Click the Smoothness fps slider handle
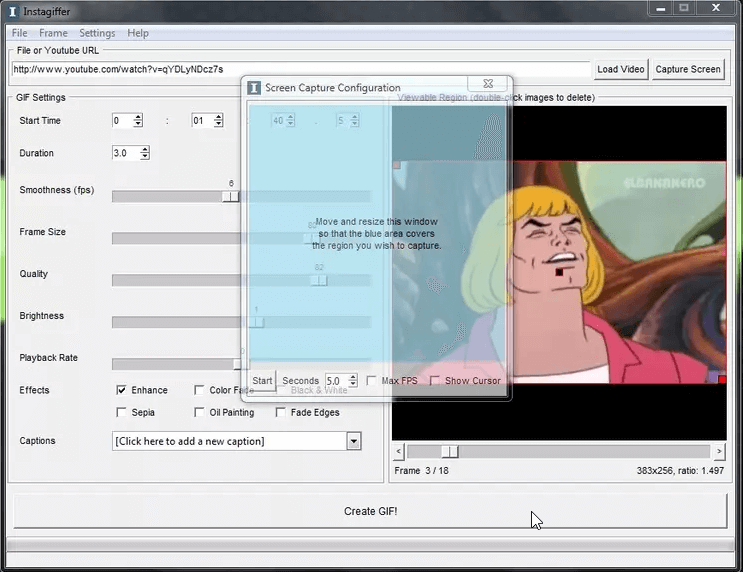Viewport: 743px width, 572px height. coord(231,196)
